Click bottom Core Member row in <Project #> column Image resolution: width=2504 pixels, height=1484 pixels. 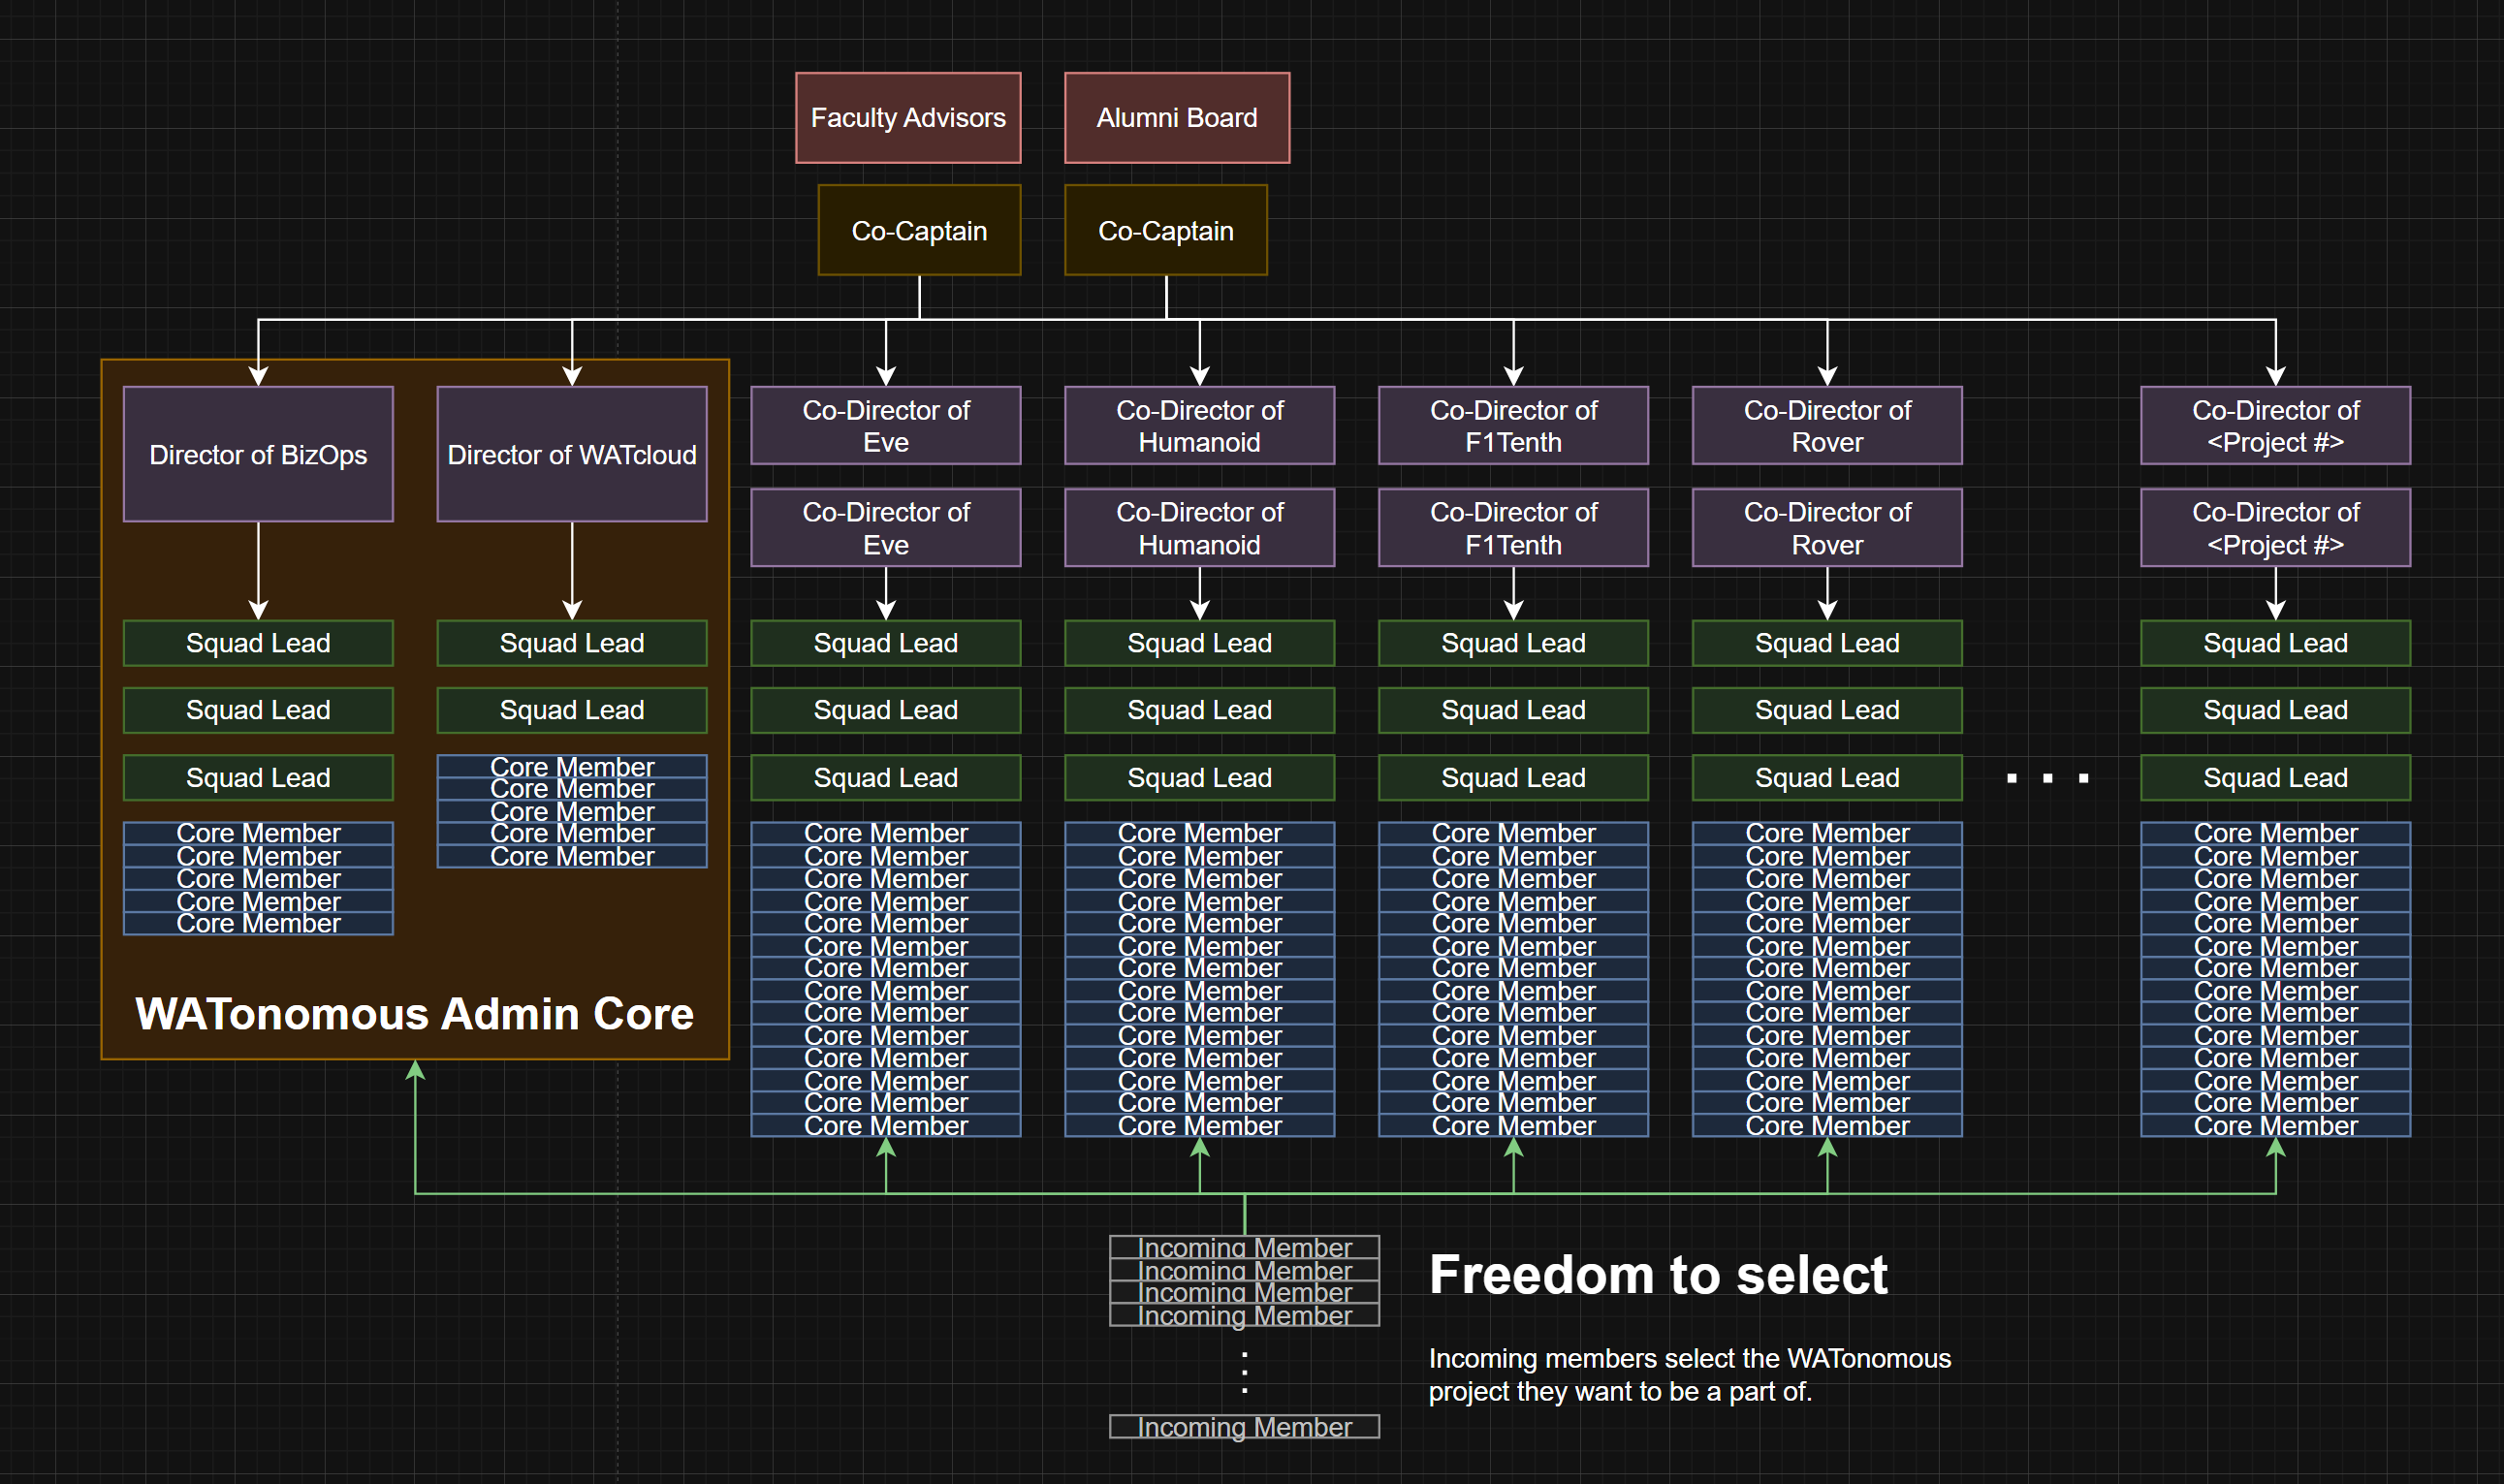tap(2276, 1126)
